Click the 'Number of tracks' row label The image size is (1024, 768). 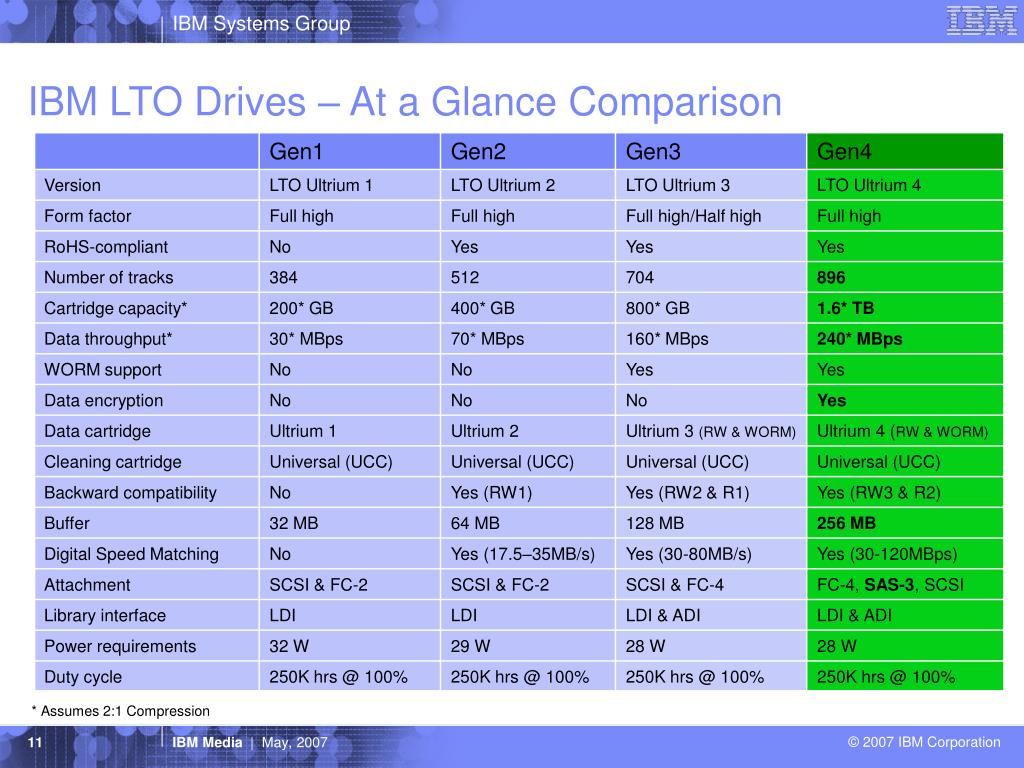coord(108,278)
